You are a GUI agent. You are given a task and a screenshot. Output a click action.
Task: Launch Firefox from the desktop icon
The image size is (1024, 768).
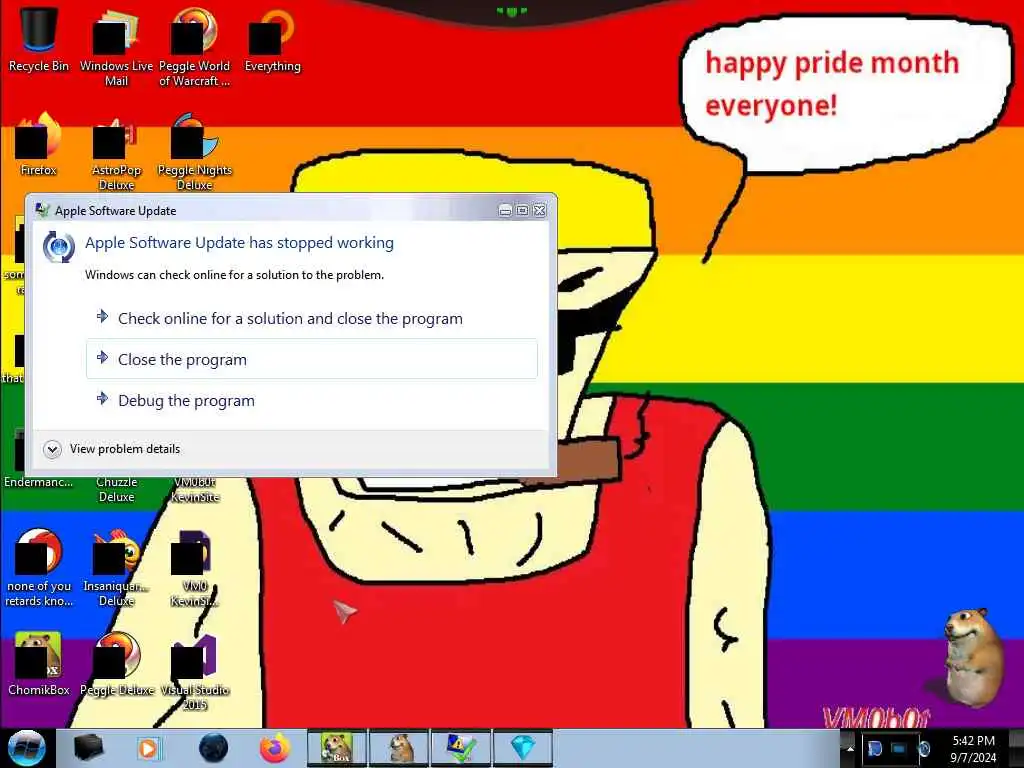coord(39,144)
